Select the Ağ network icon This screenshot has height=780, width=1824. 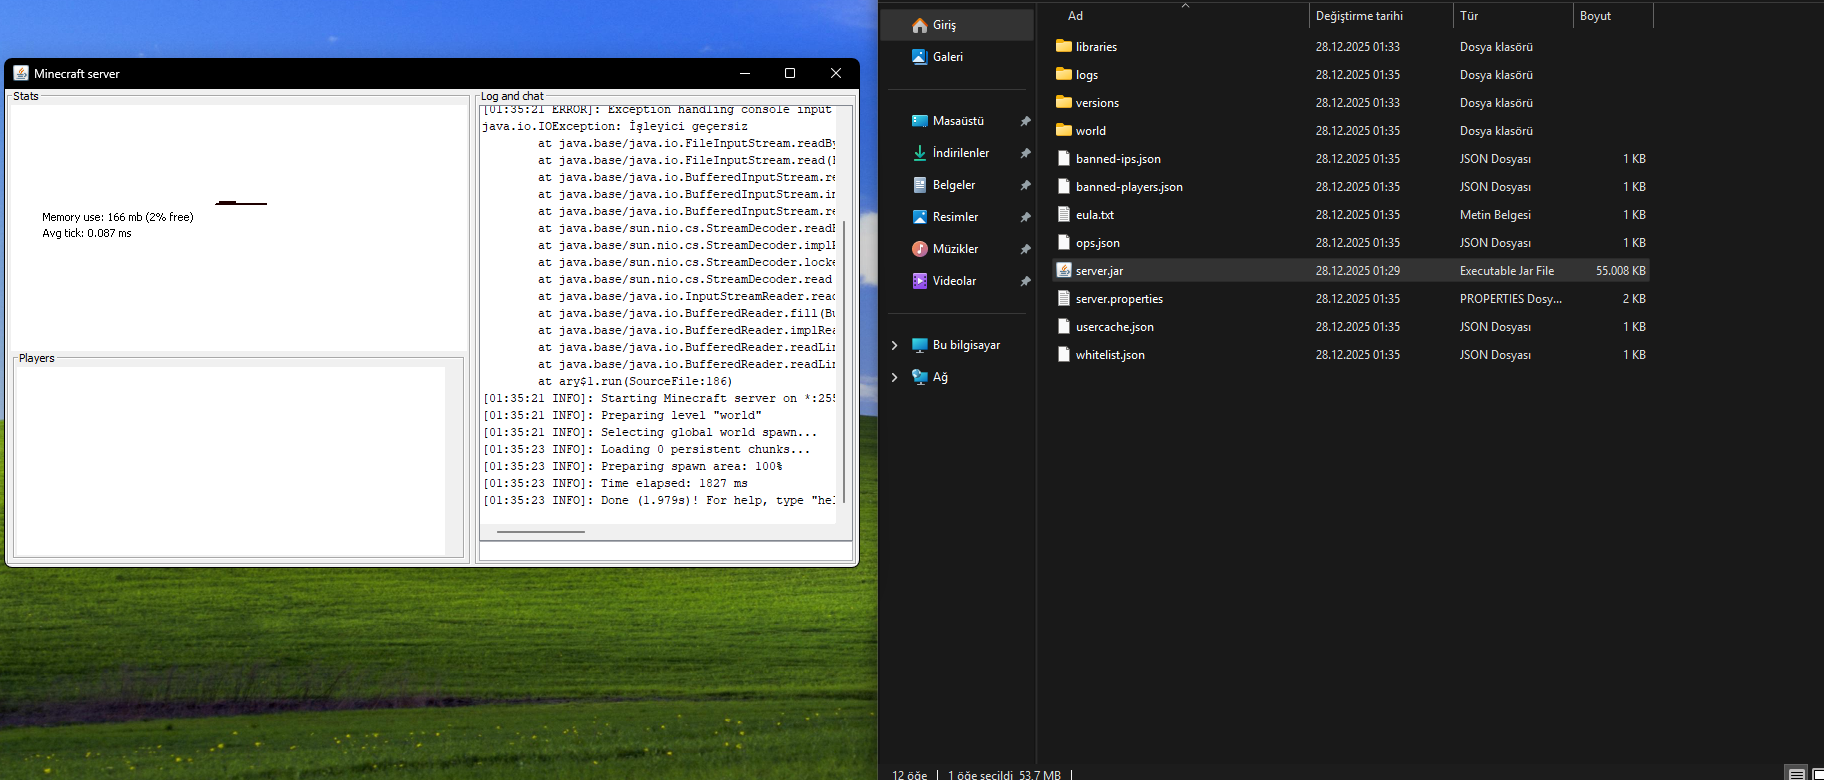point(919,377)
